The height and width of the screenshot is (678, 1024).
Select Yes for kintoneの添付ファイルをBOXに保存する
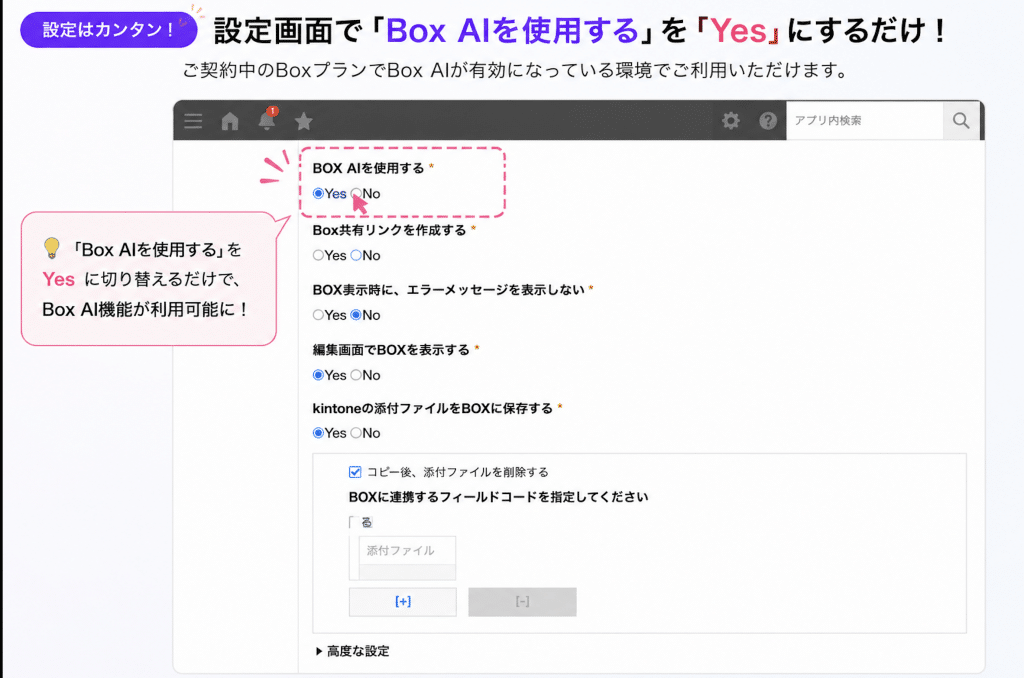tap(318, 433)
